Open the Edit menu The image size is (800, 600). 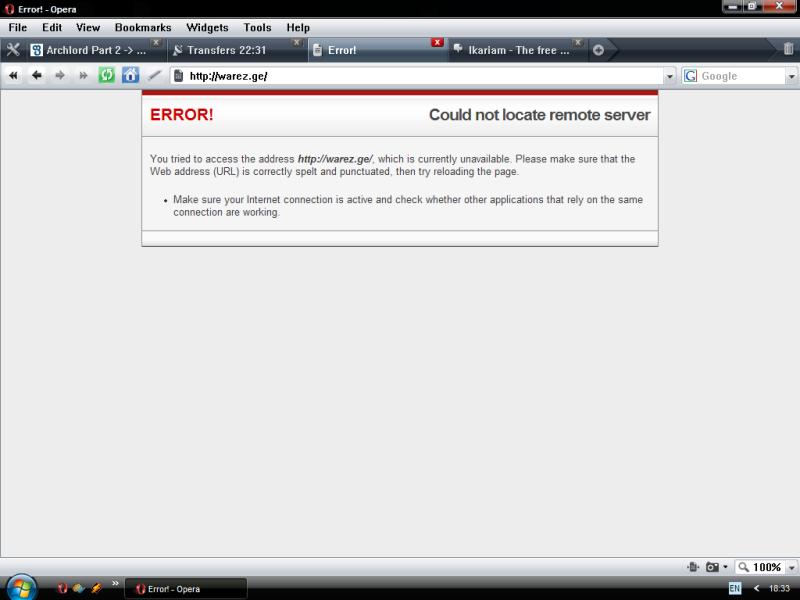[52, 28]
